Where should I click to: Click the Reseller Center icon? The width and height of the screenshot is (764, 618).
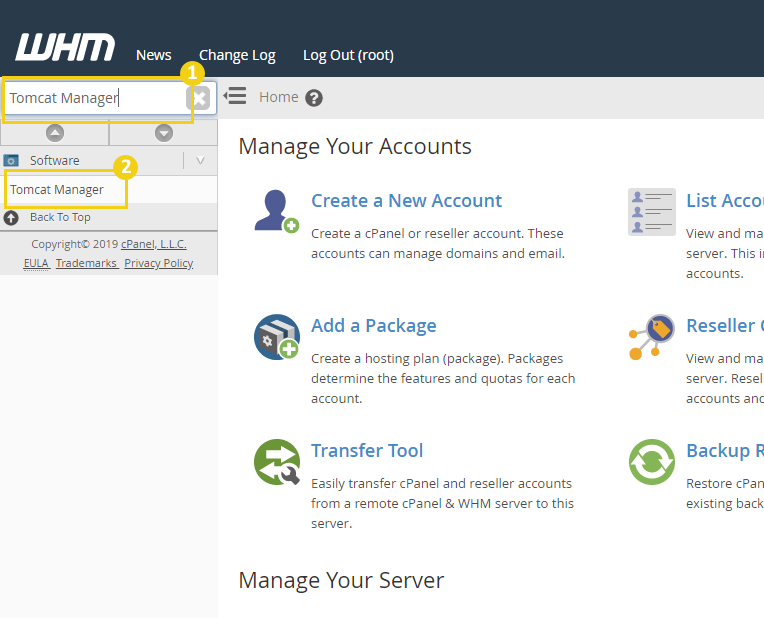click(651, 337)
